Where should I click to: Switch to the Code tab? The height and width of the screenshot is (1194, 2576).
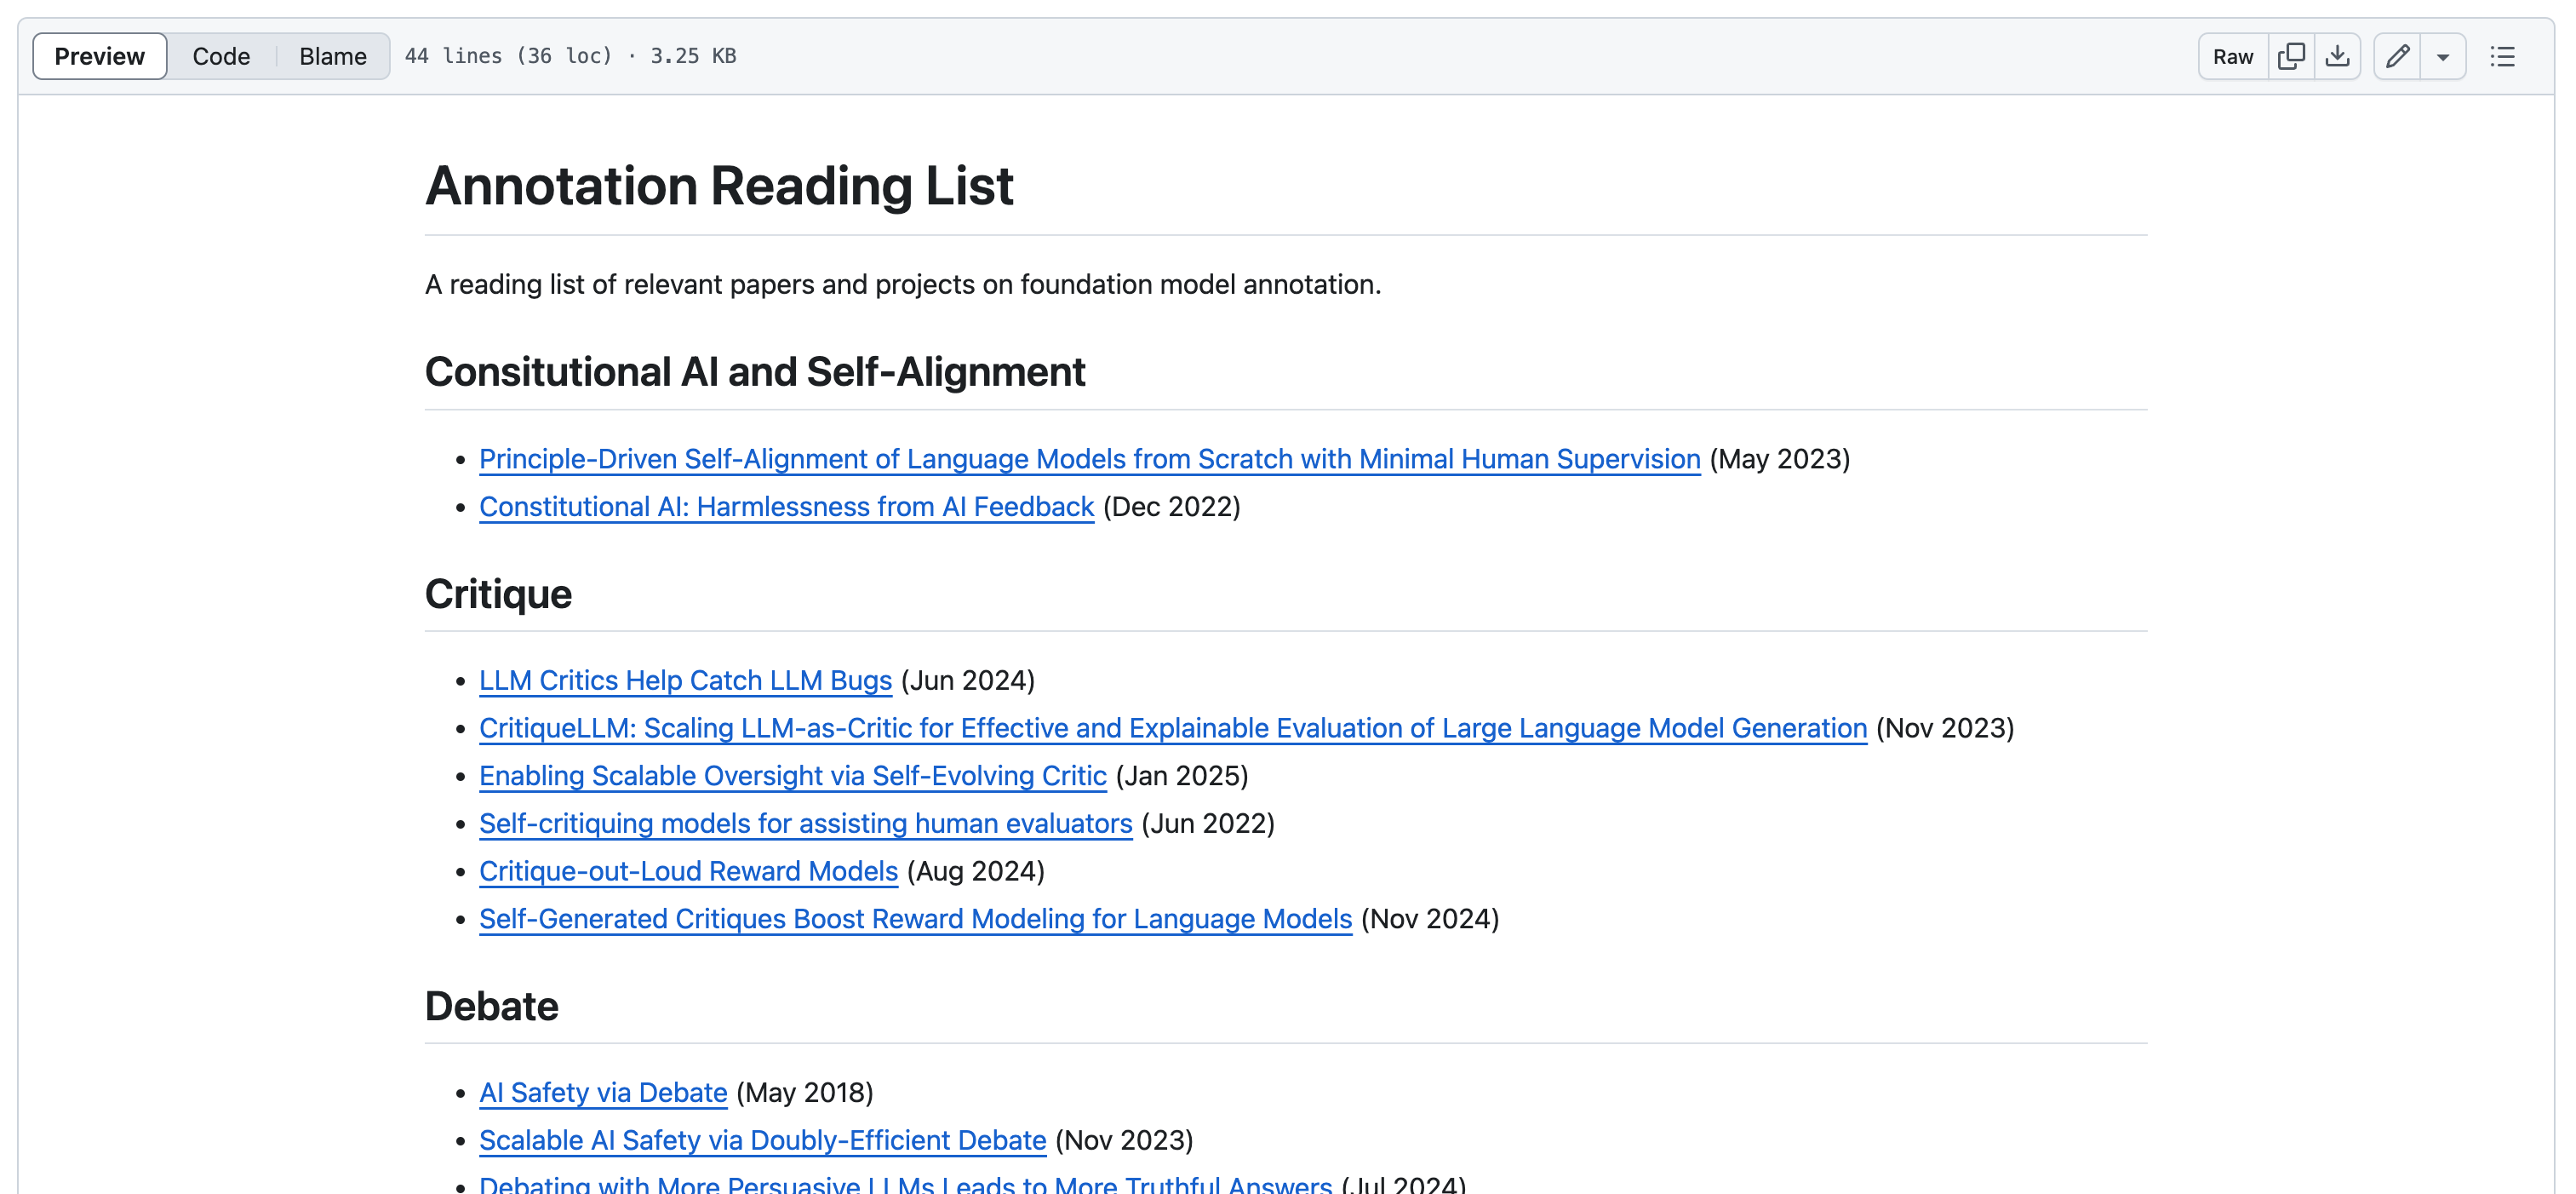221,56
